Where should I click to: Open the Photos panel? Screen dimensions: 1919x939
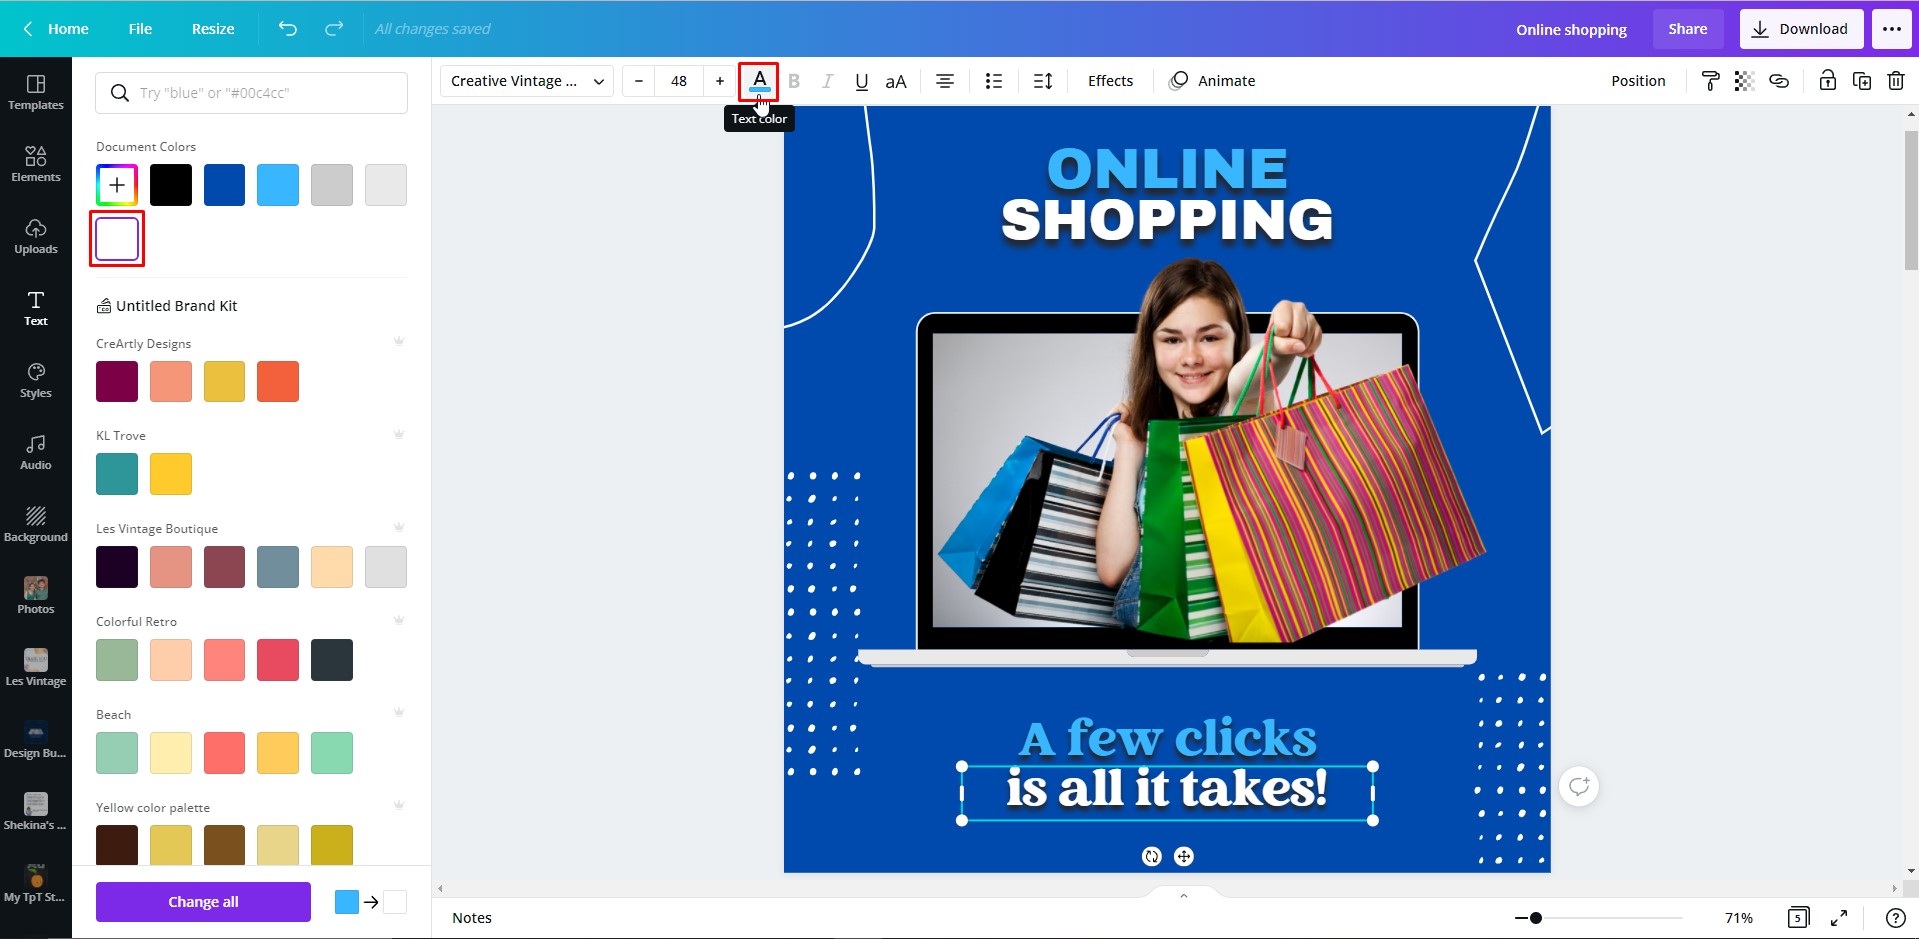[x=36, y=596]
